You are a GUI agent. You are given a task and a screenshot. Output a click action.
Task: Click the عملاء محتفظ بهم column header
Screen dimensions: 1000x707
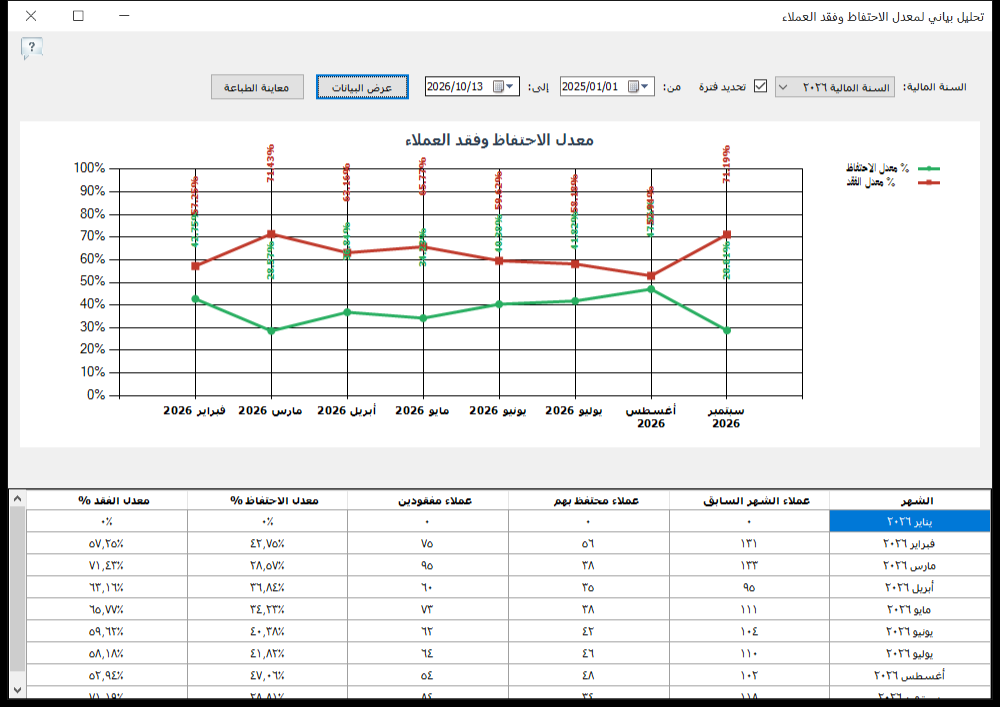[x=589, y=500]
